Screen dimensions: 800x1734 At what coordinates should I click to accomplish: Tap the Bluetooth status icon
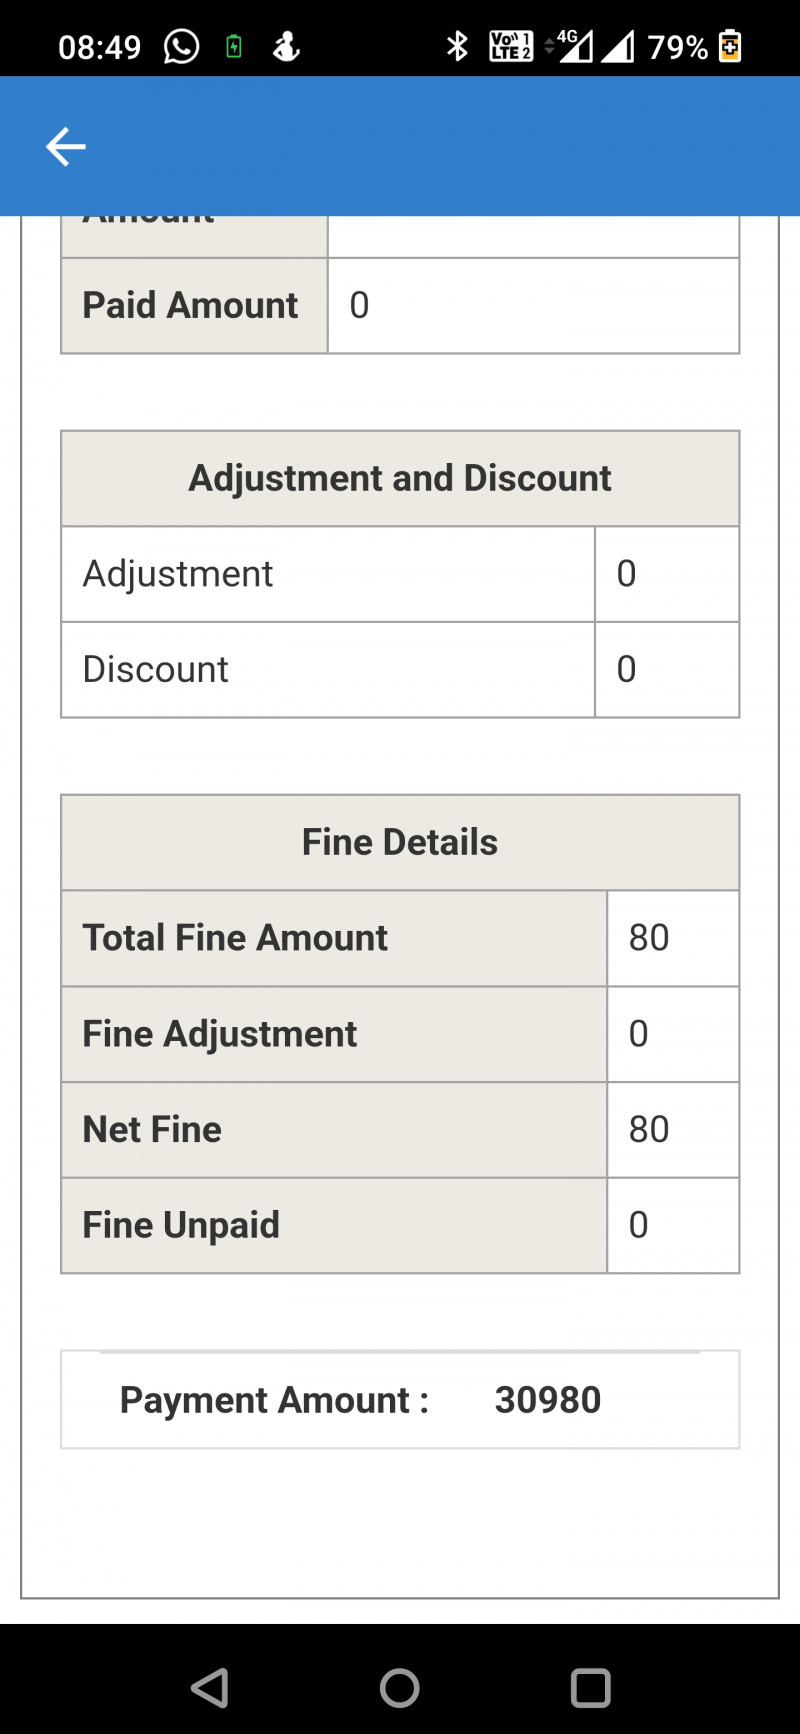point(457,46)
